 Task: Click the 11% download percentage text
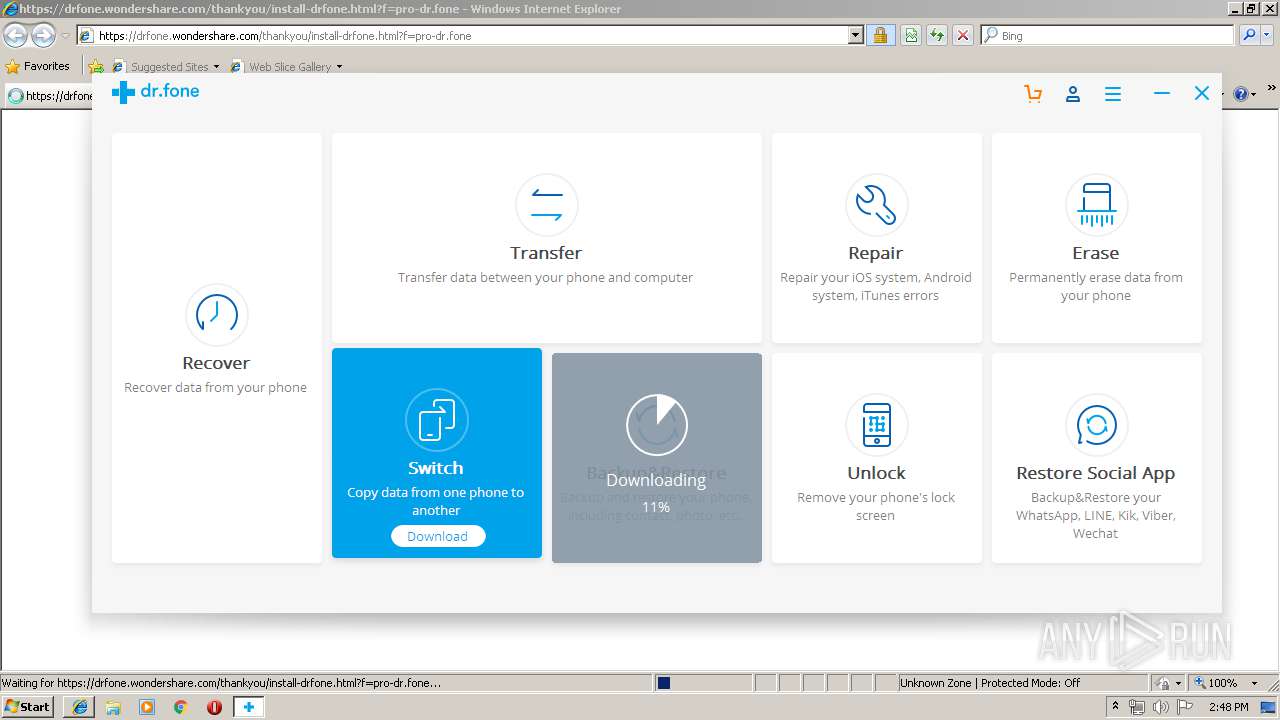point(656,507)
